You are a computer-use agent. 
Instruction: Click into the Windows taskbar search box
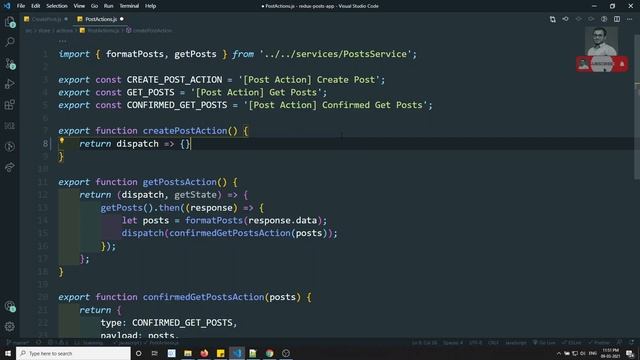(73, 353)
